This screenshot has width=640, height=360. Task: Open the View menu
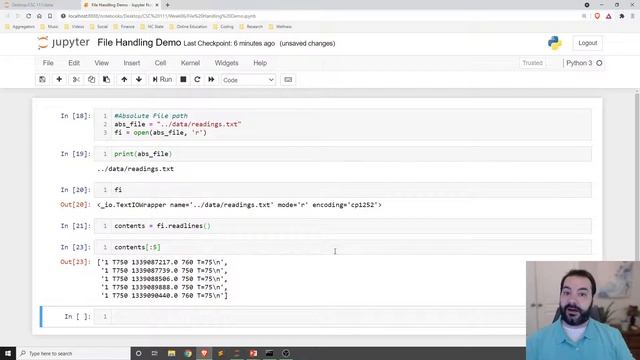click(102, 63)
